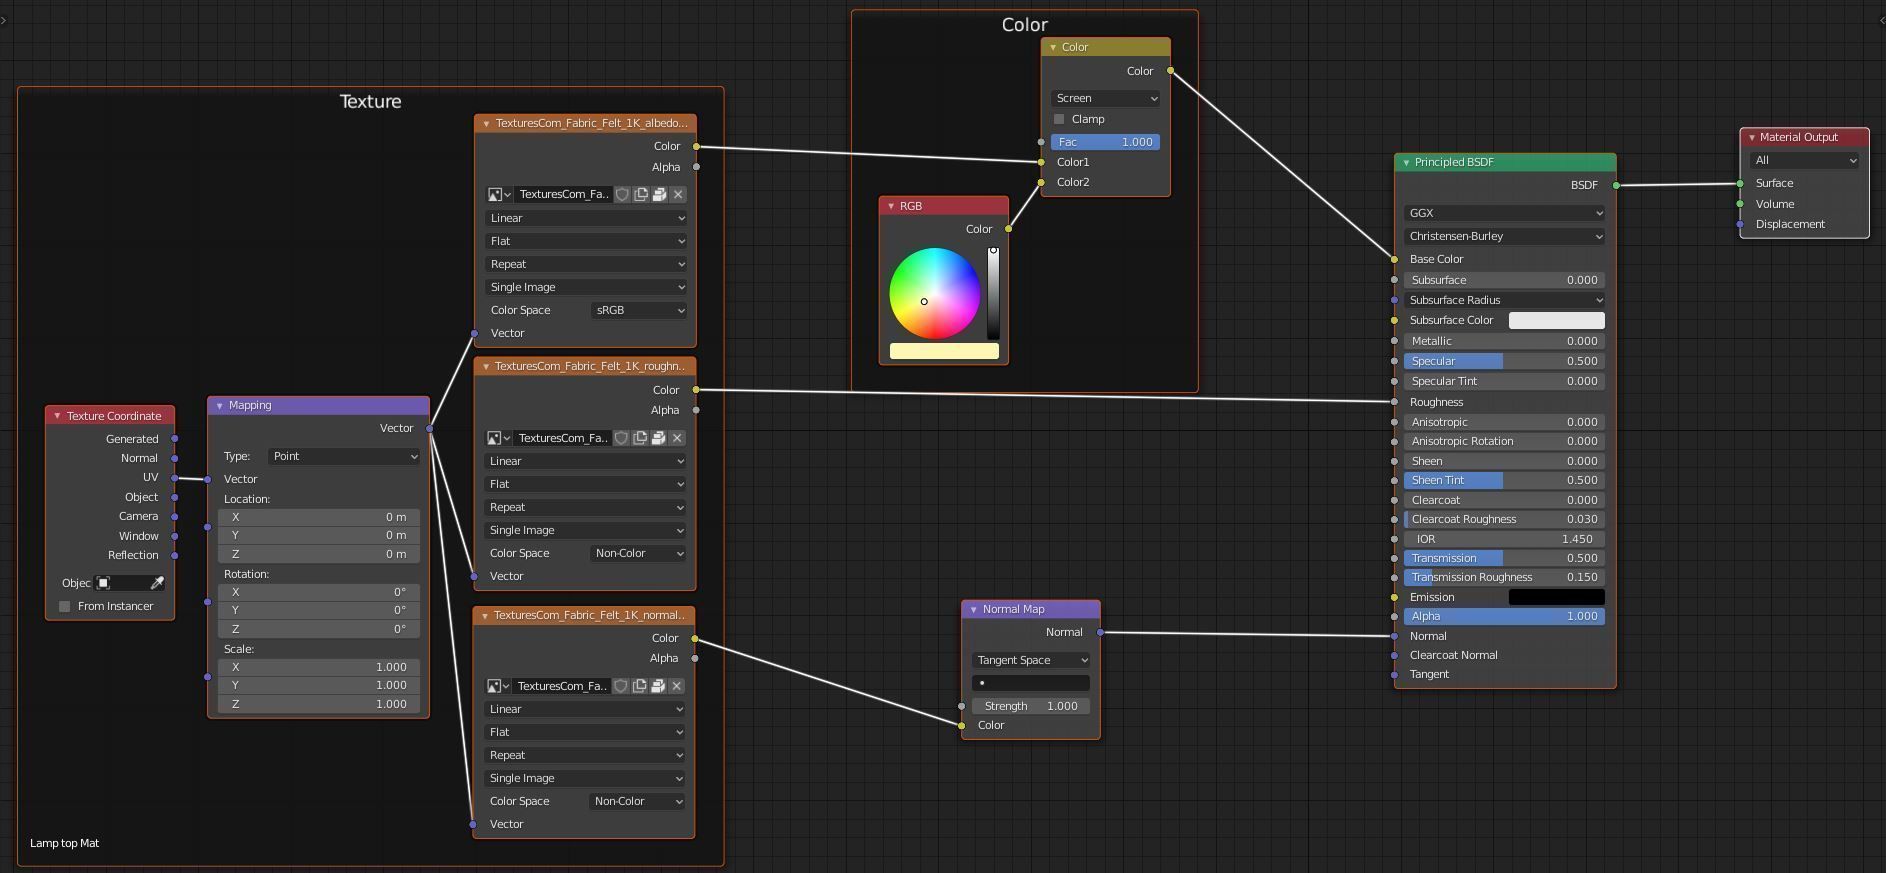Click the Roughness 0.030 Clearcoat field
1886x873 pixels.
[1504, 519]
